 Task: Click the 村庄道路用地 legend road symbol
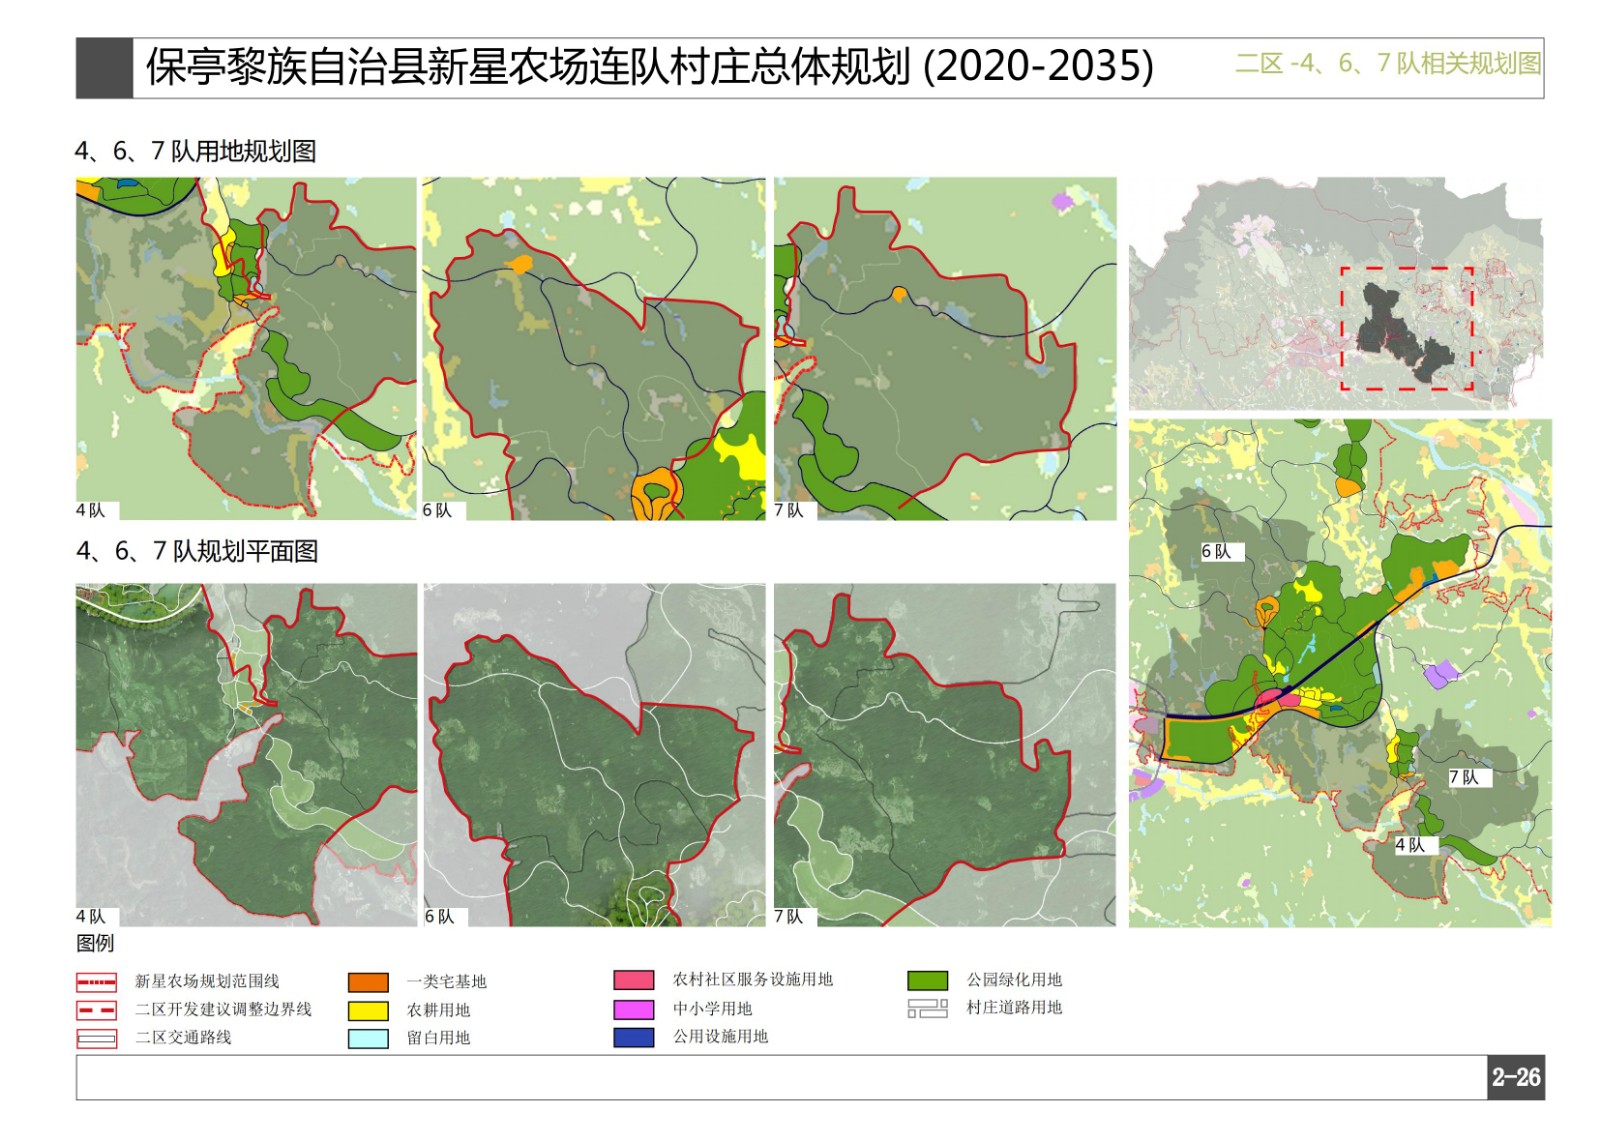[927, 1008]
